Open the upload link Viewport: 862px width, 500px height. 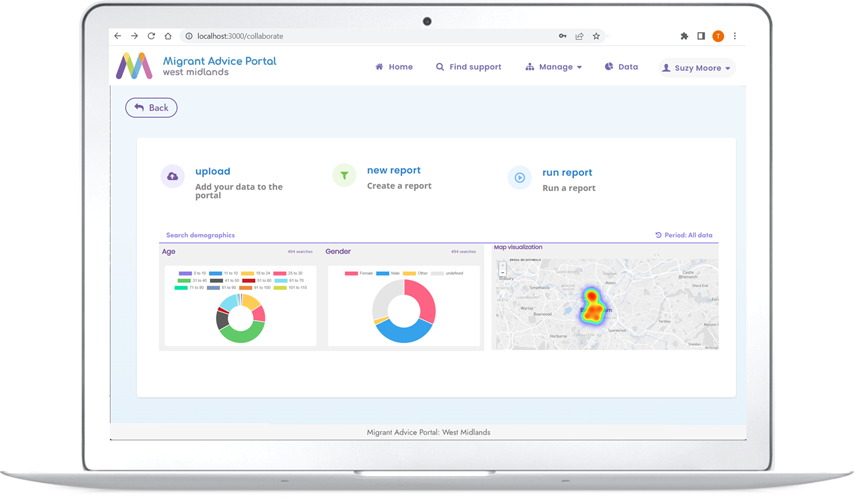[x=213, y=171]
